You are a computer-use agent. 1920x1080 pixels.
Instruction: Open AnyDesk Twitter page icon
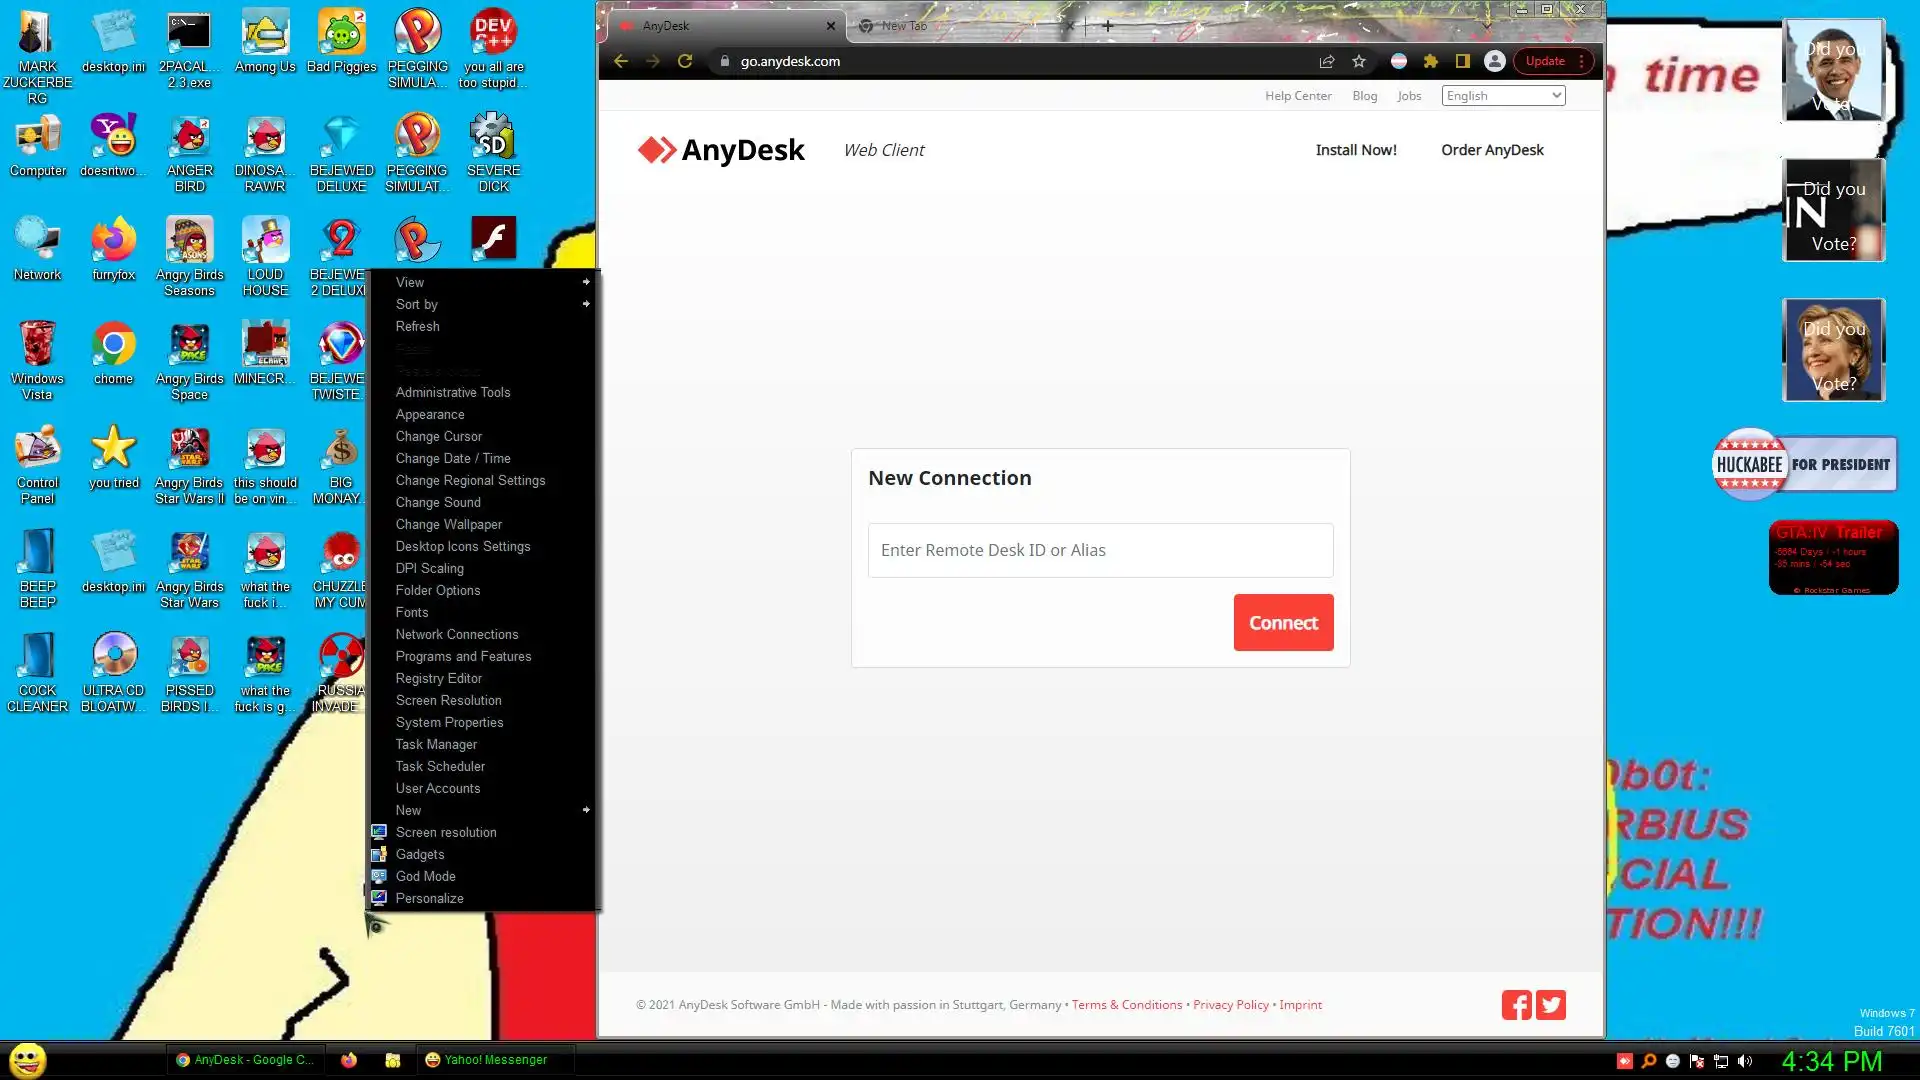tap(1551, 1005)
